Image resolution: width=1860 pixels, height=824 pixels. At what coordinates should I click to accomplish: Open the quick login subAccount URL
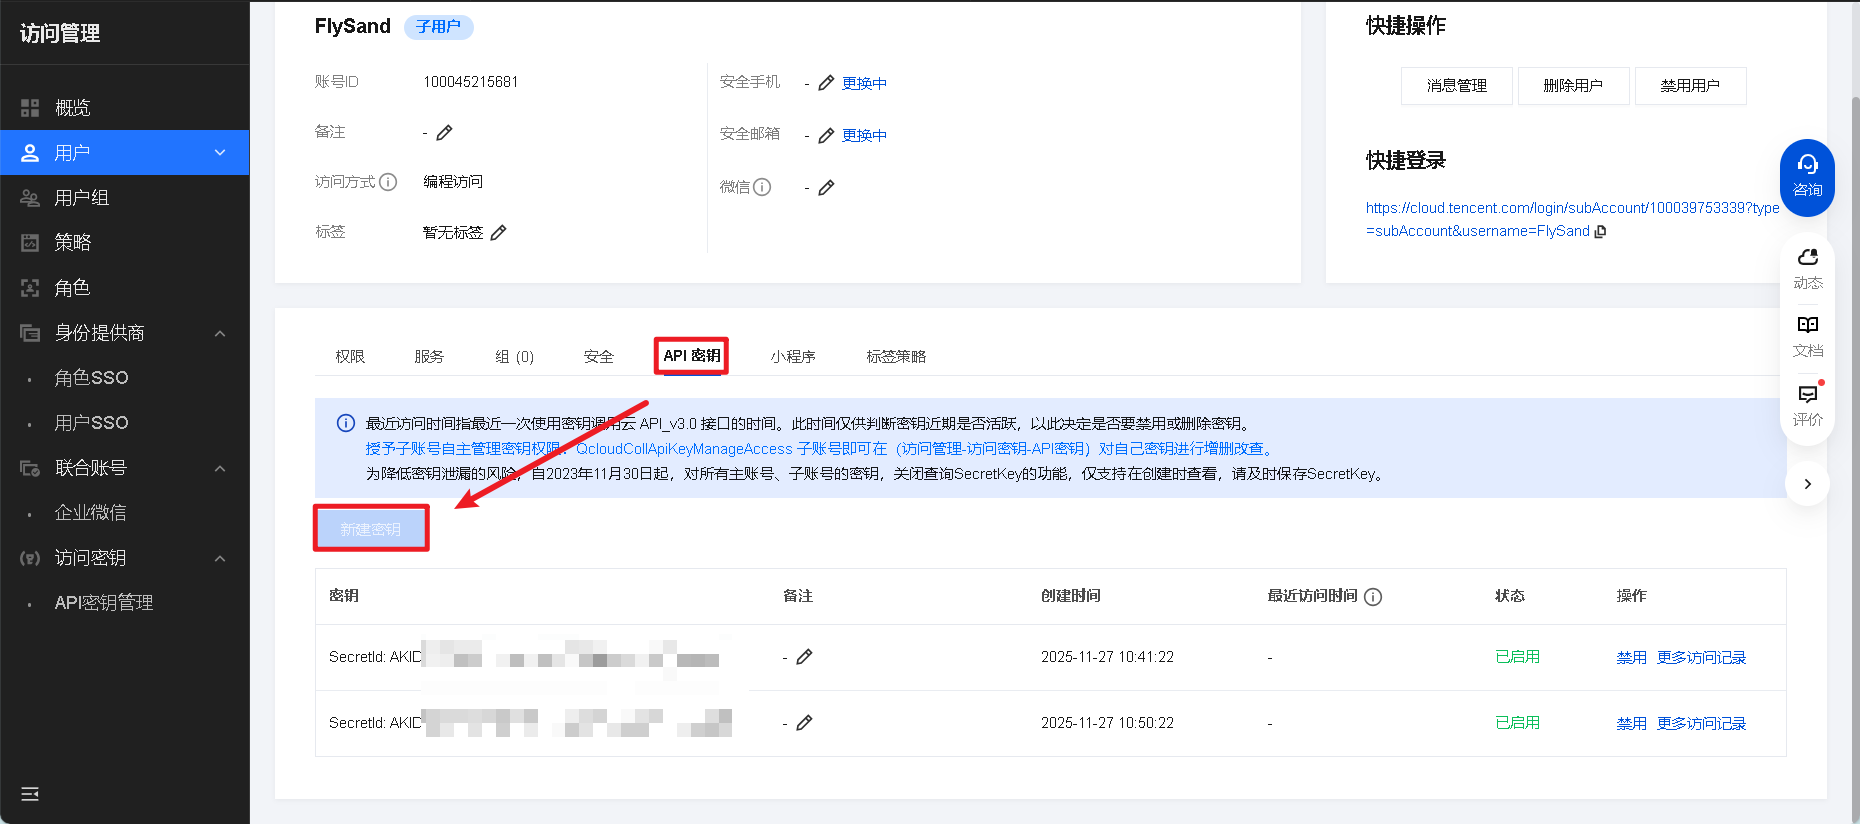[x=1573, y=219]
